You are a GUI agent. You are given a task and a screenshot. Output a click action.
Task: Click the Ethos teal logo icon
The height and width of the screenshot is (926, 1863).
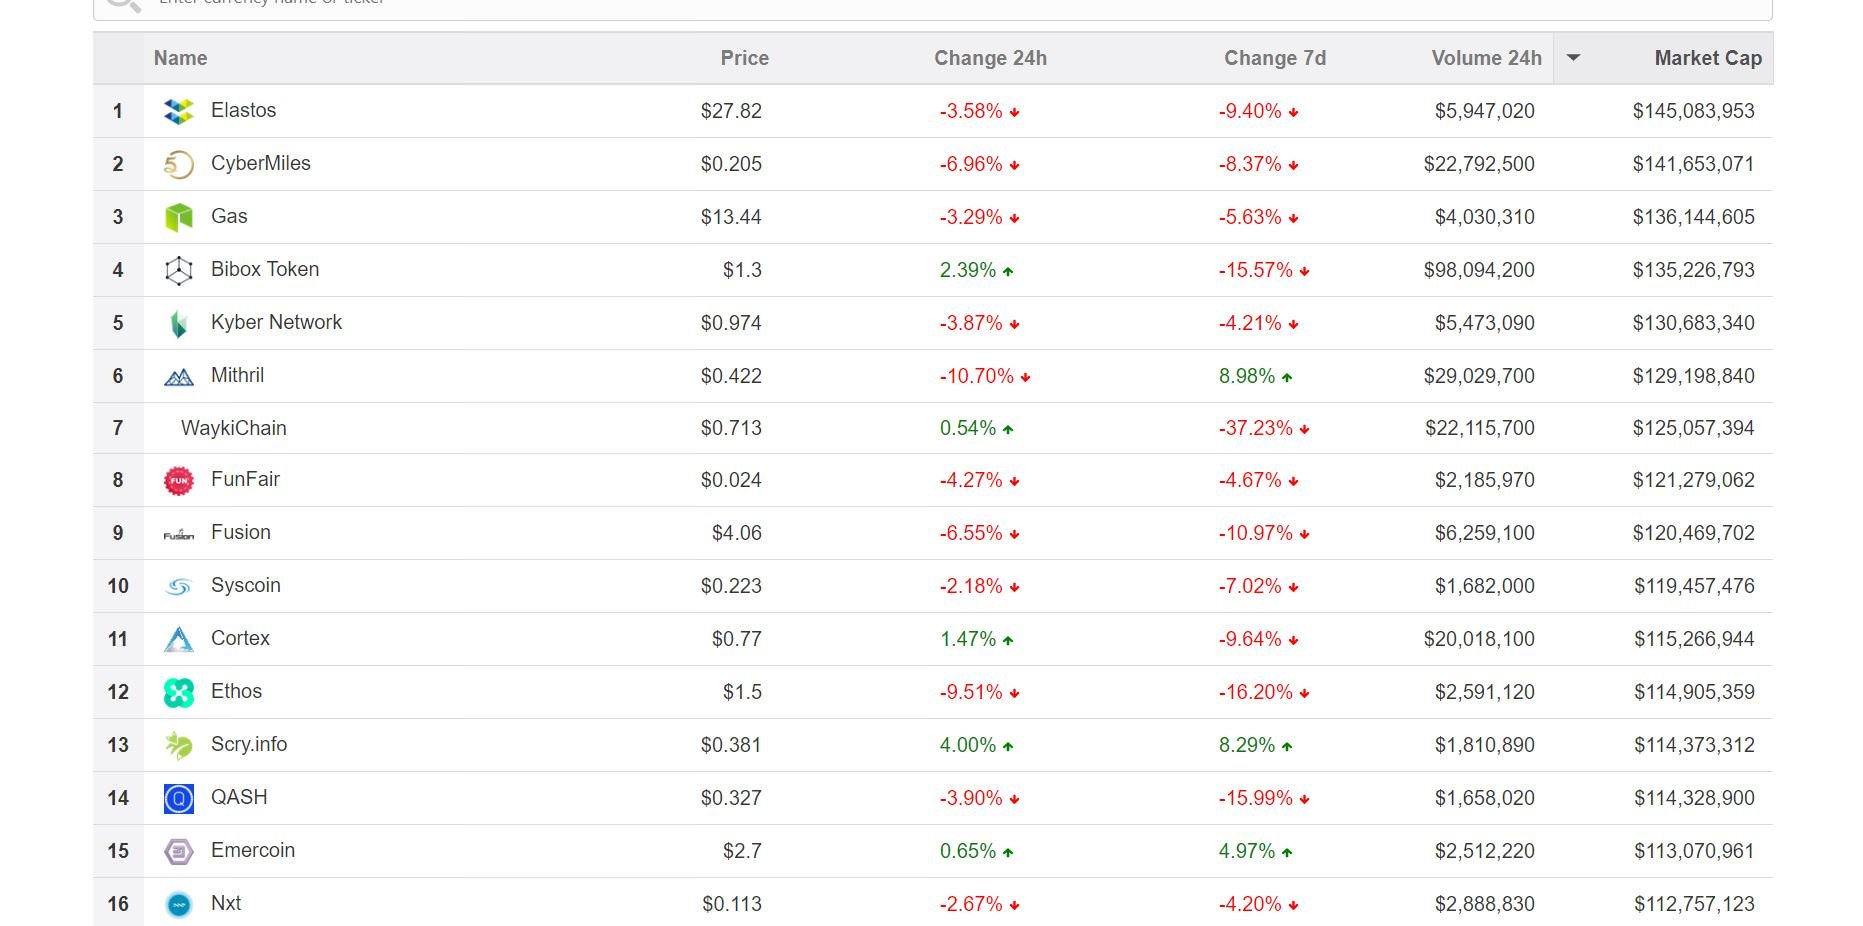pos(178,692)
